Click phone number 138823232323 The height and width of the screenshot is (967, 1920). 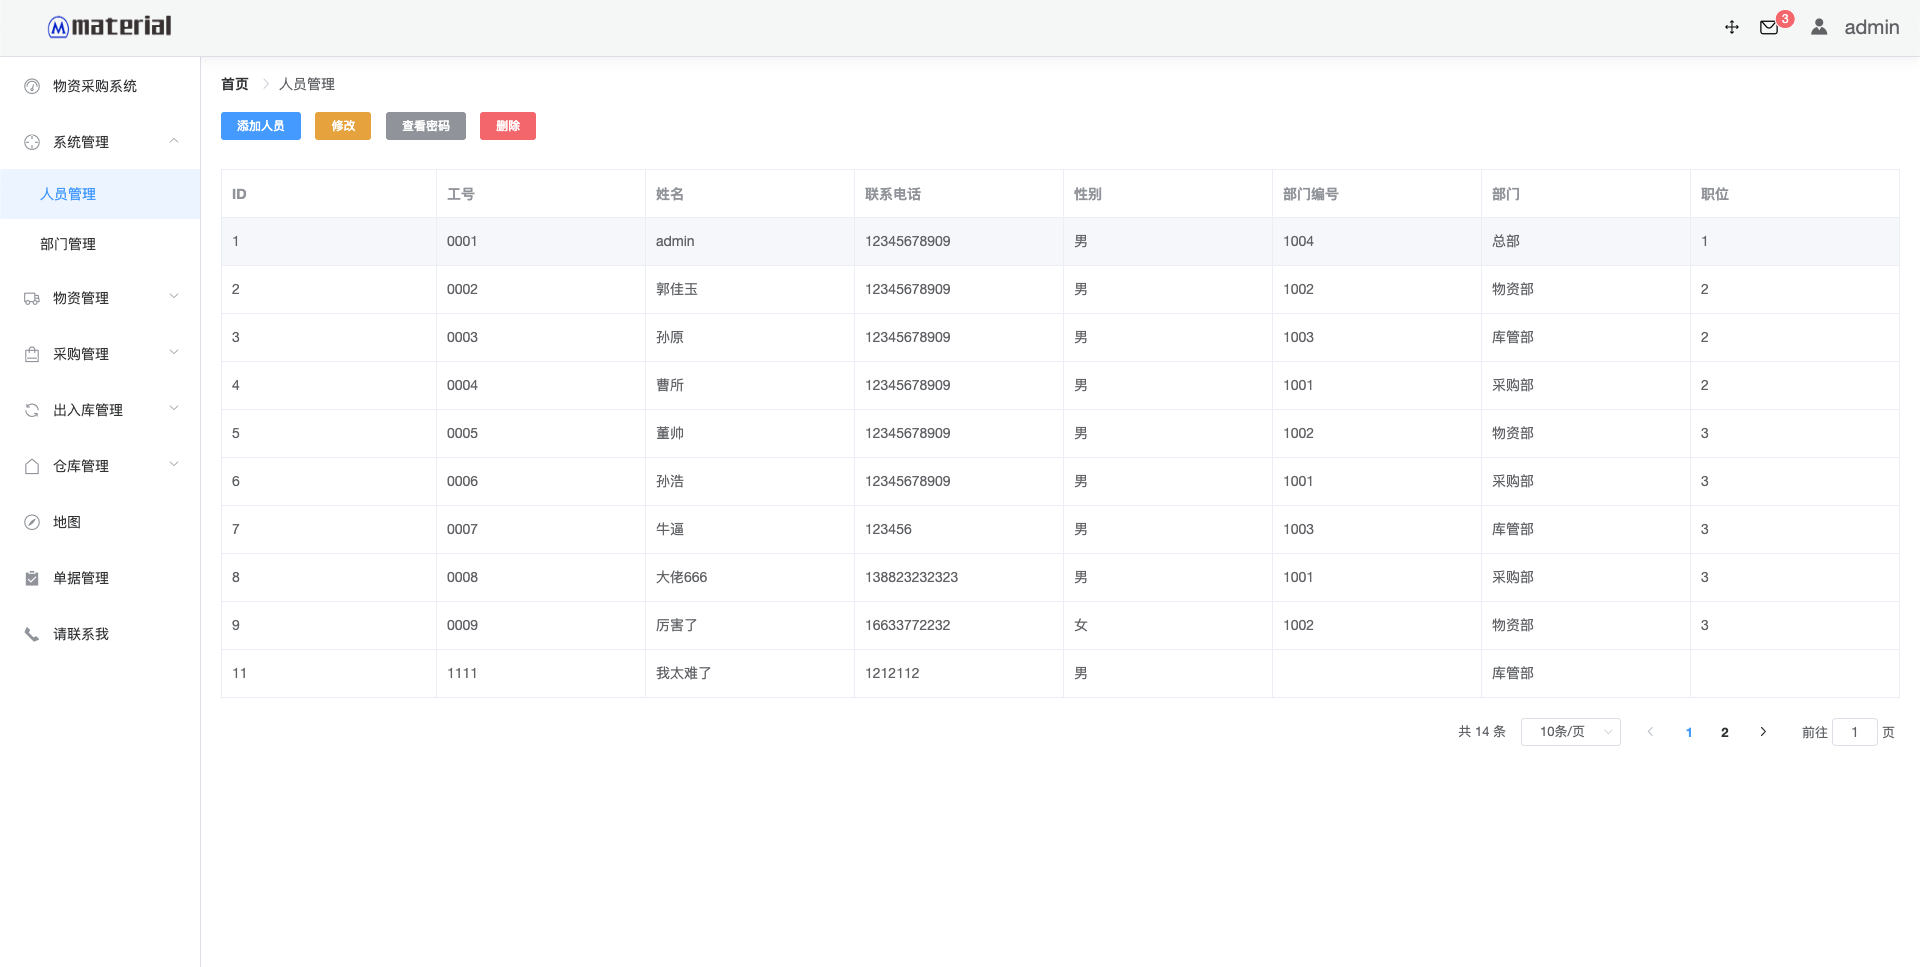click(912, 577)
